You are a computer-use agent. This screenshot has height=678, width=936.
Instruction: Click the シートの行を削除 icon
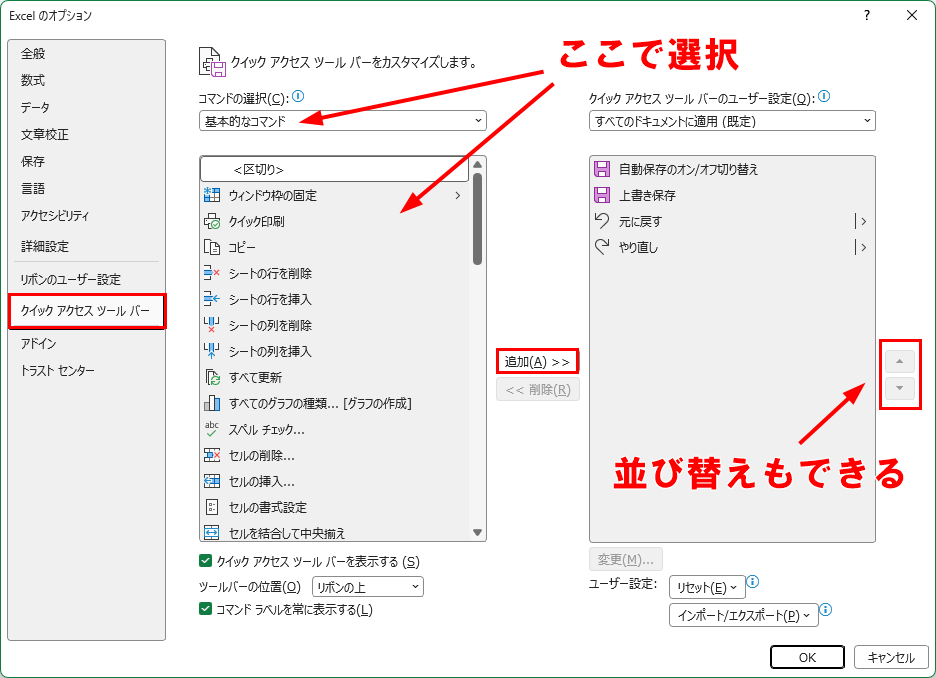[211, 273]
